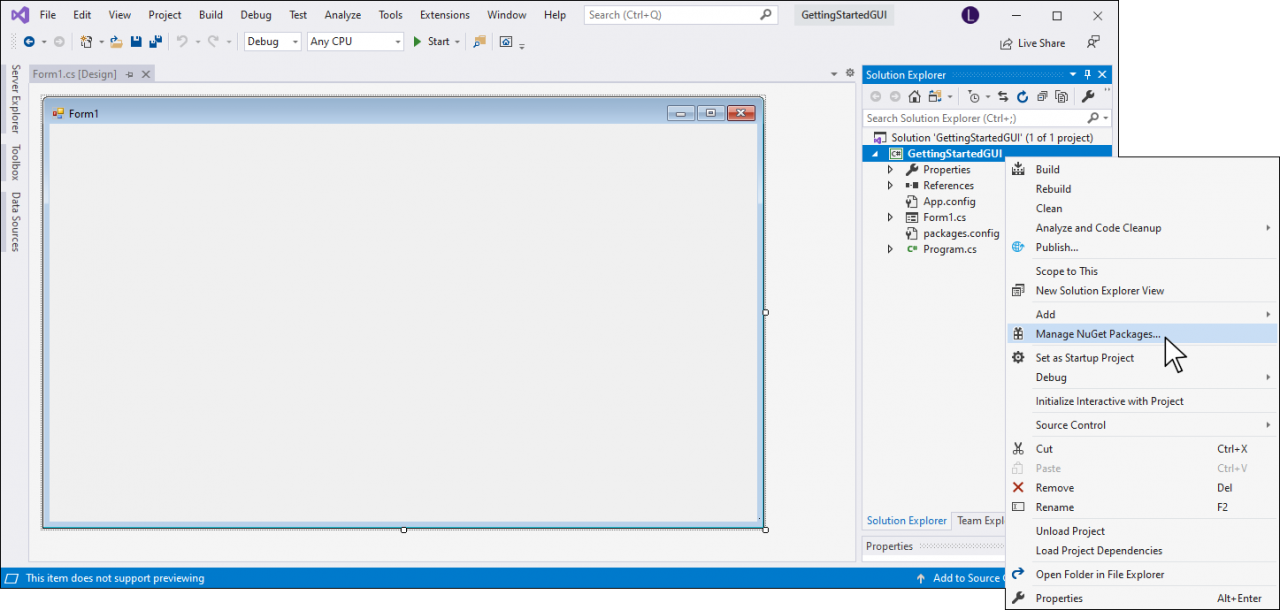
Task: Click Publish in the context menu
Action: 1142,247
